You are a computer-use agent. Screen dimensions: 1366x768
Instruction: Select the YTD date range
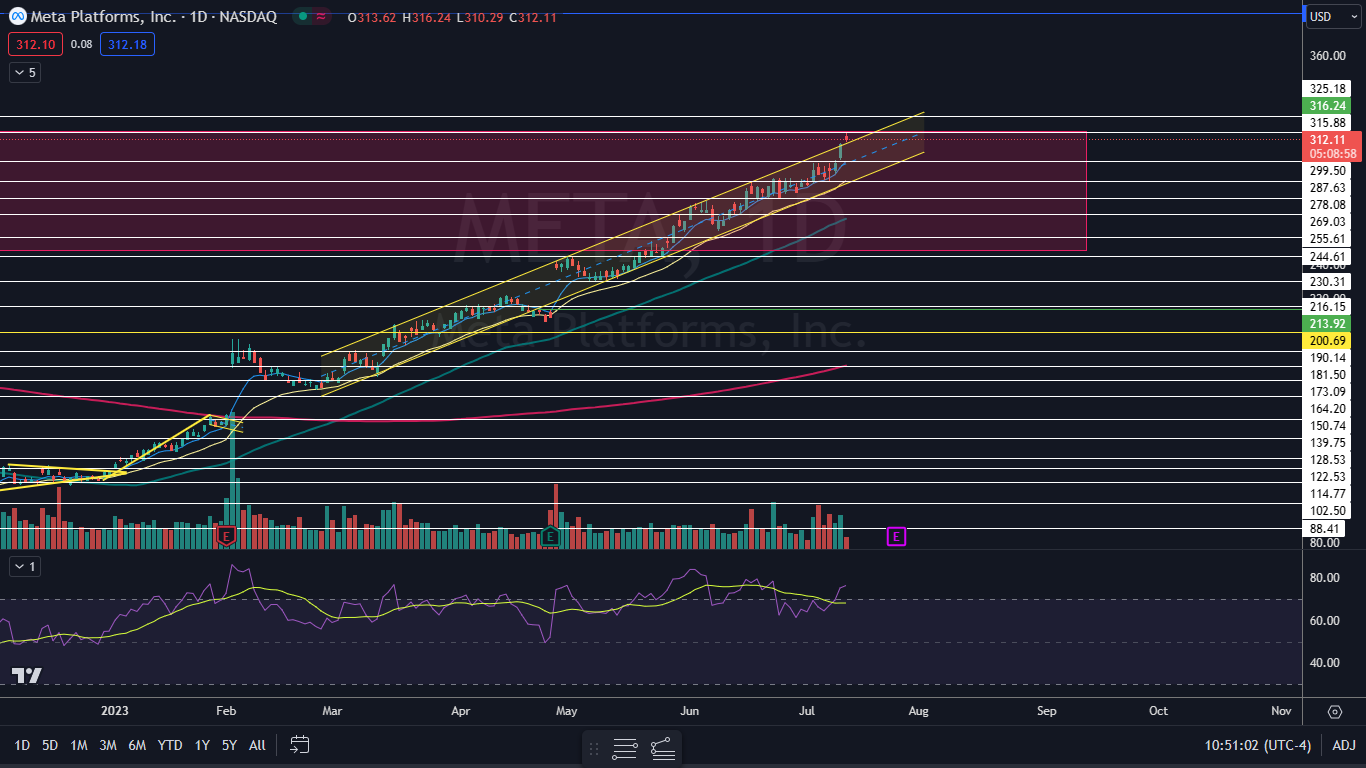pyautogui.click(x=170, y=744)
